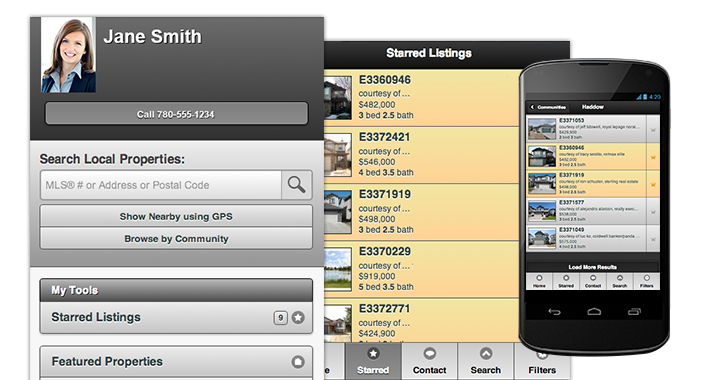Screen dimensions: 712x380
Task: Tap Filters tab on phone bottom bar
Action: pyautogui.click(x=646, y=281)
